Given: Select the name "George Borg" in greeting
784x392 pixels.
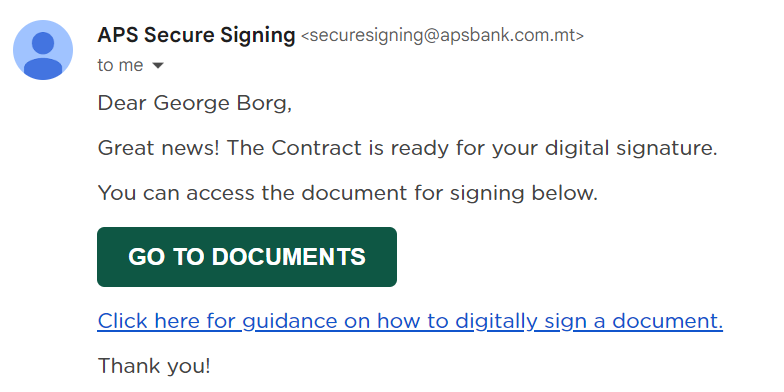Looking at the screenshot, I should 220,104.
